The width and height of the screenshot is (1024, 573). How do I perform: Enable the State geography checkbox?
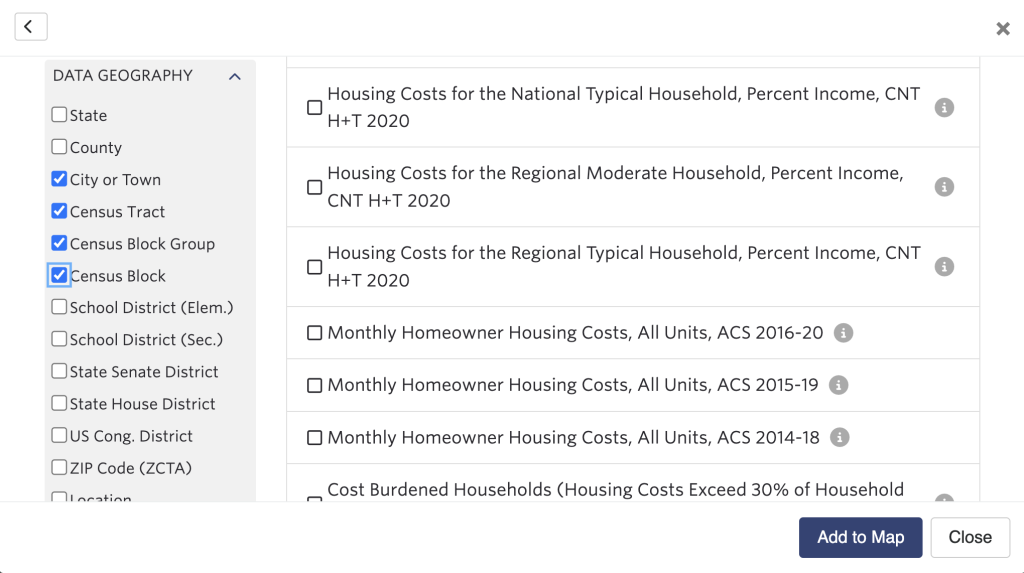point(59,114)
